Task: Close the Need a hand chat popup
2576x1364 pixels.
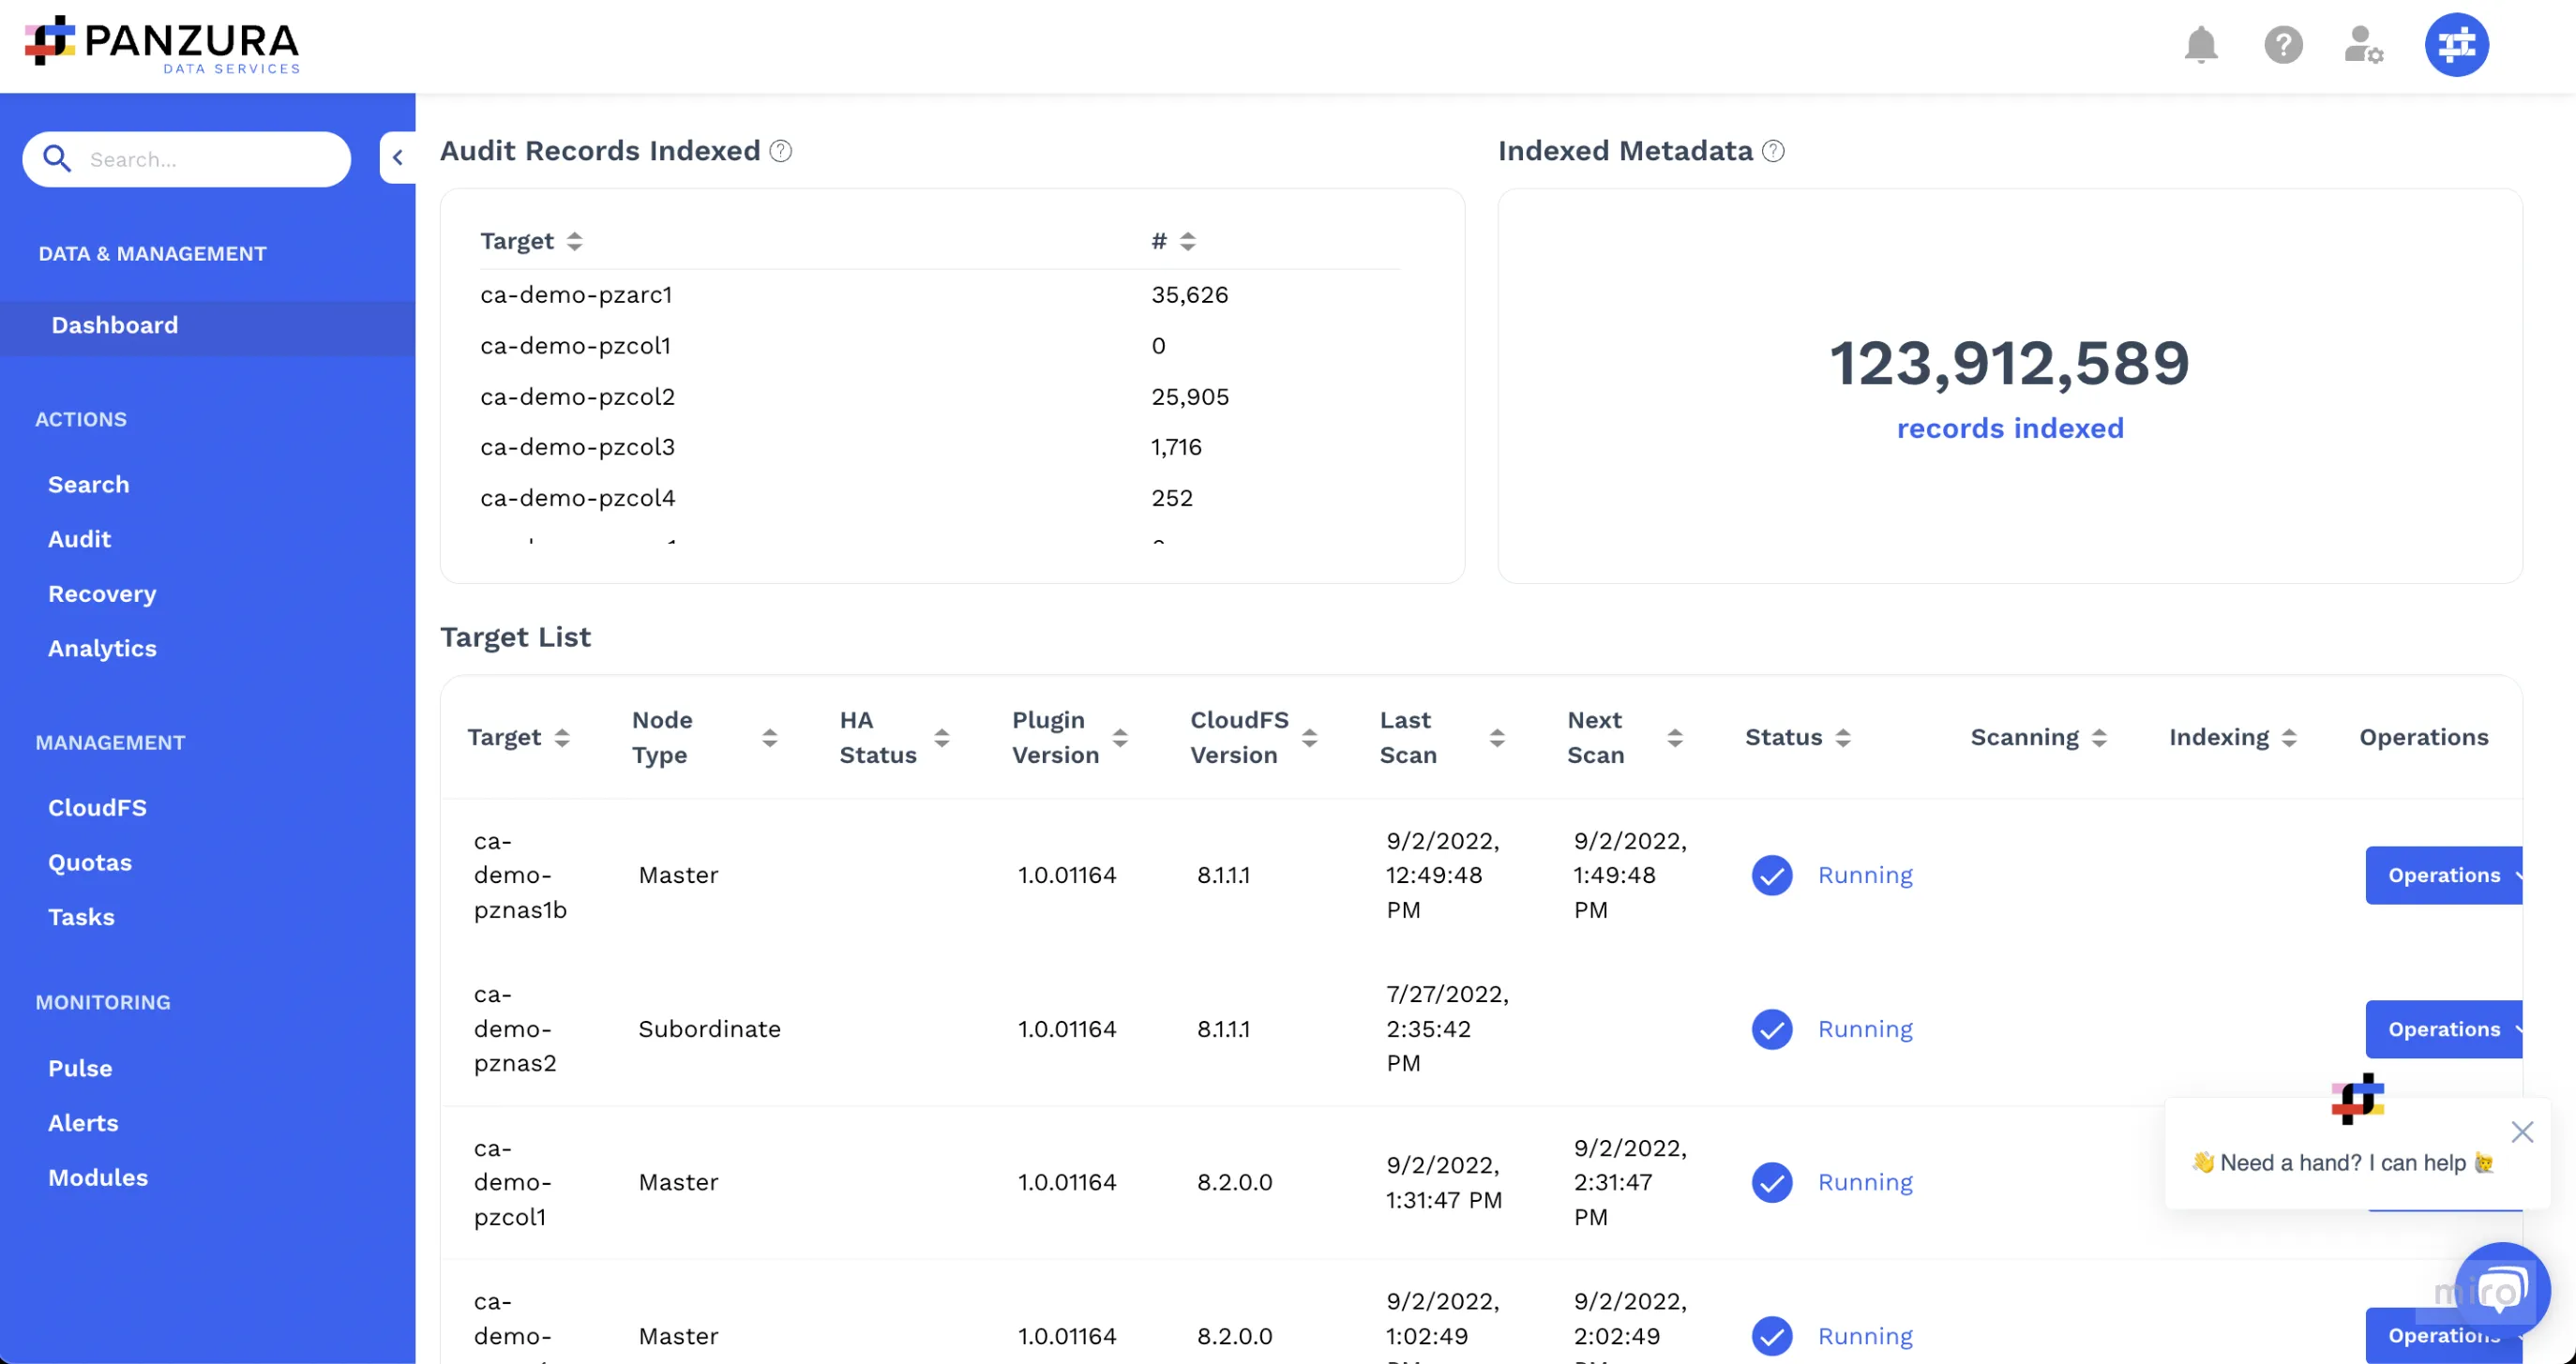Action: (x=2522, y=1132)
